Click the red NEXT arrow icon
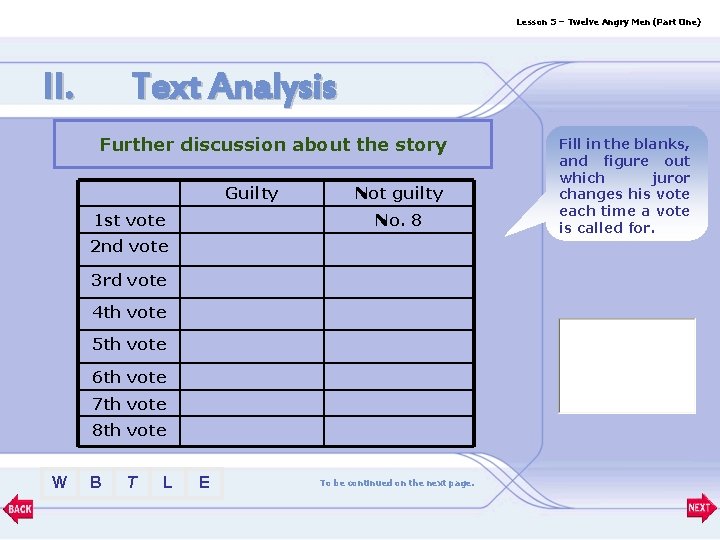 [701, 508]
